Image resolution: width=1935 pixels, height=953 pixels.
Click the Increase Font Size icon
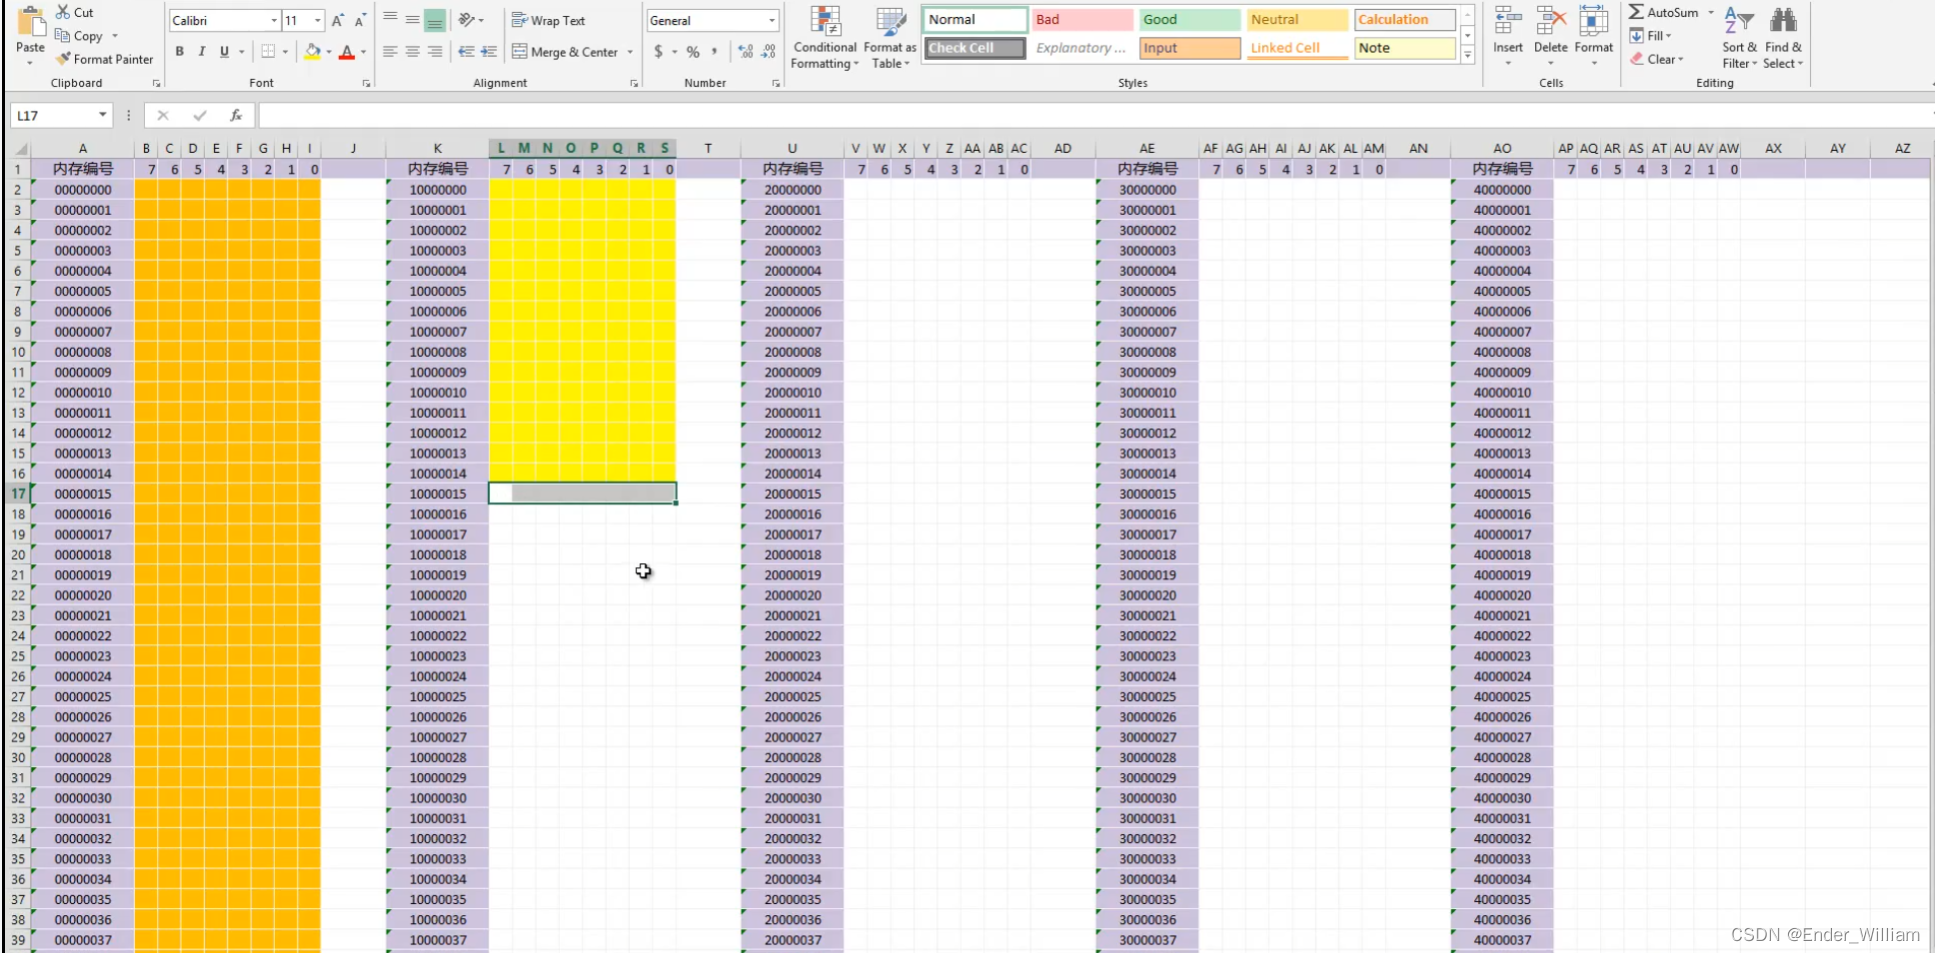(338, 21)
